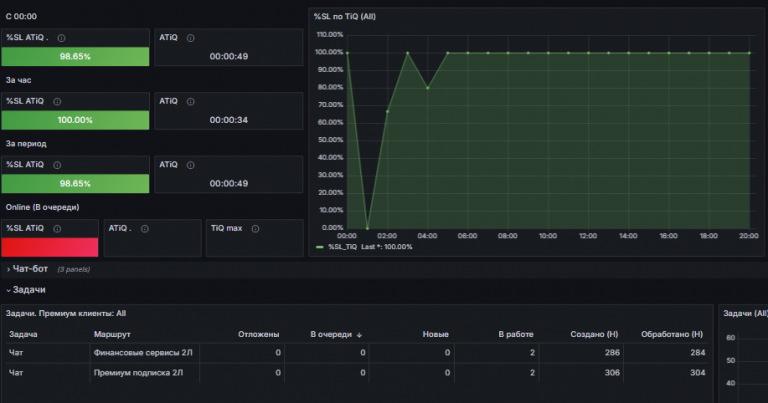Viewport: 768px width, 403px height.
Task: Sort table by В очереди column arrow
Action: pyautogui.click(x=360, y=335)
